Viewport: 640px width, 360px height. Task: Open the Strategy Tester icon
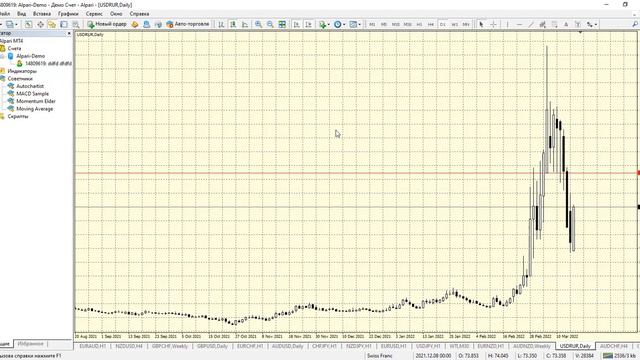coord(76,24)
